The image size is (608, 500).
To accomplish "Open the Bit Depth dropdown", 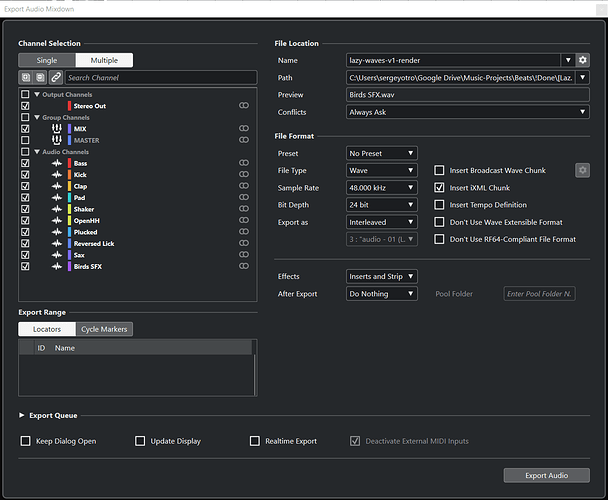I will (x=382, y=205).
